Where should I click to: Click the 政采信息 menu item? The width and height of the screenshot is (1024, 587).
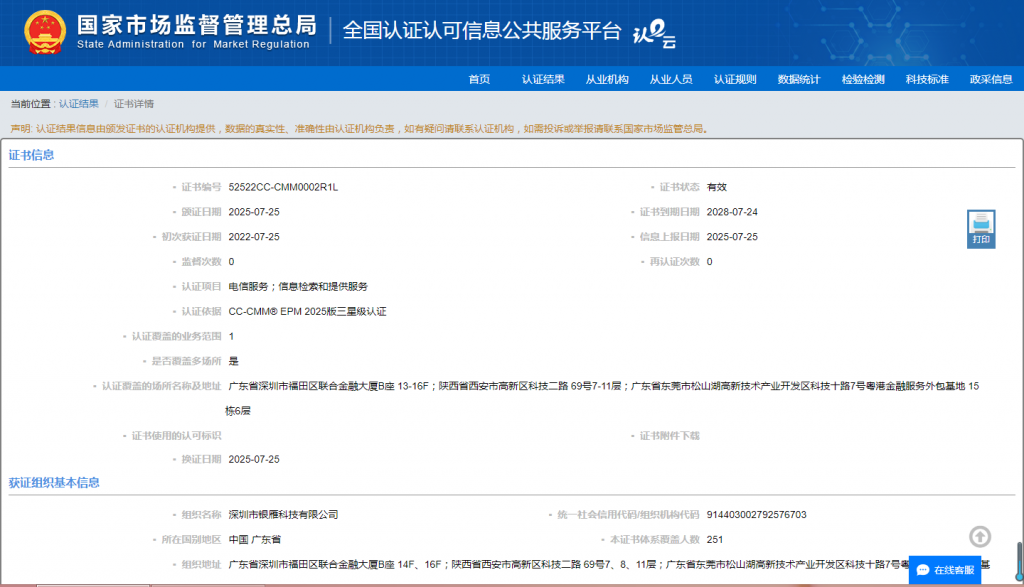[x=990, y=80]
